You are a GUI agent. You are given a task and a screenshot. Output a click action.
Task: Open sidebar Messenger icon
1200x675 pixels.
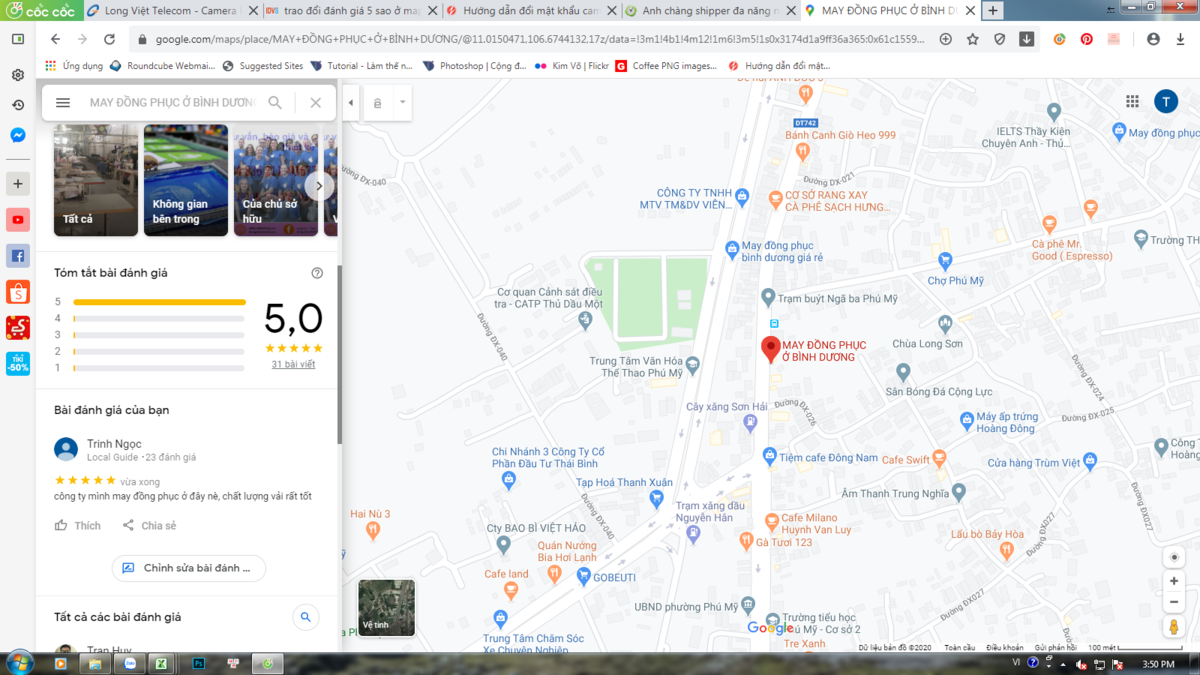(18, 135)
